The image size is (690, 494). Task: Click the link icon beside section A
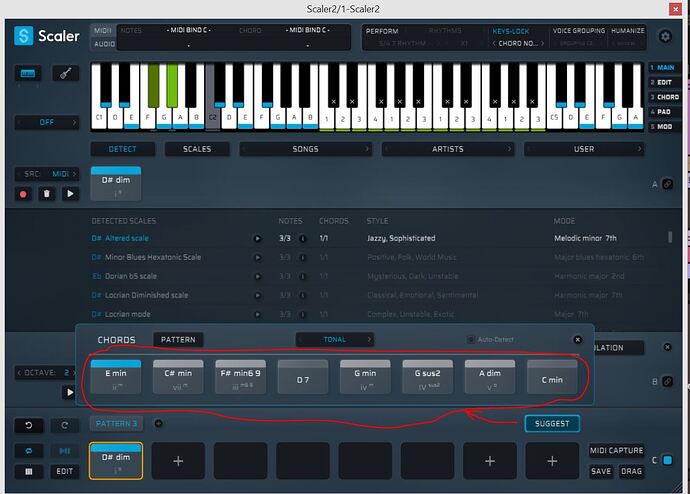click(x=668, y=184)
